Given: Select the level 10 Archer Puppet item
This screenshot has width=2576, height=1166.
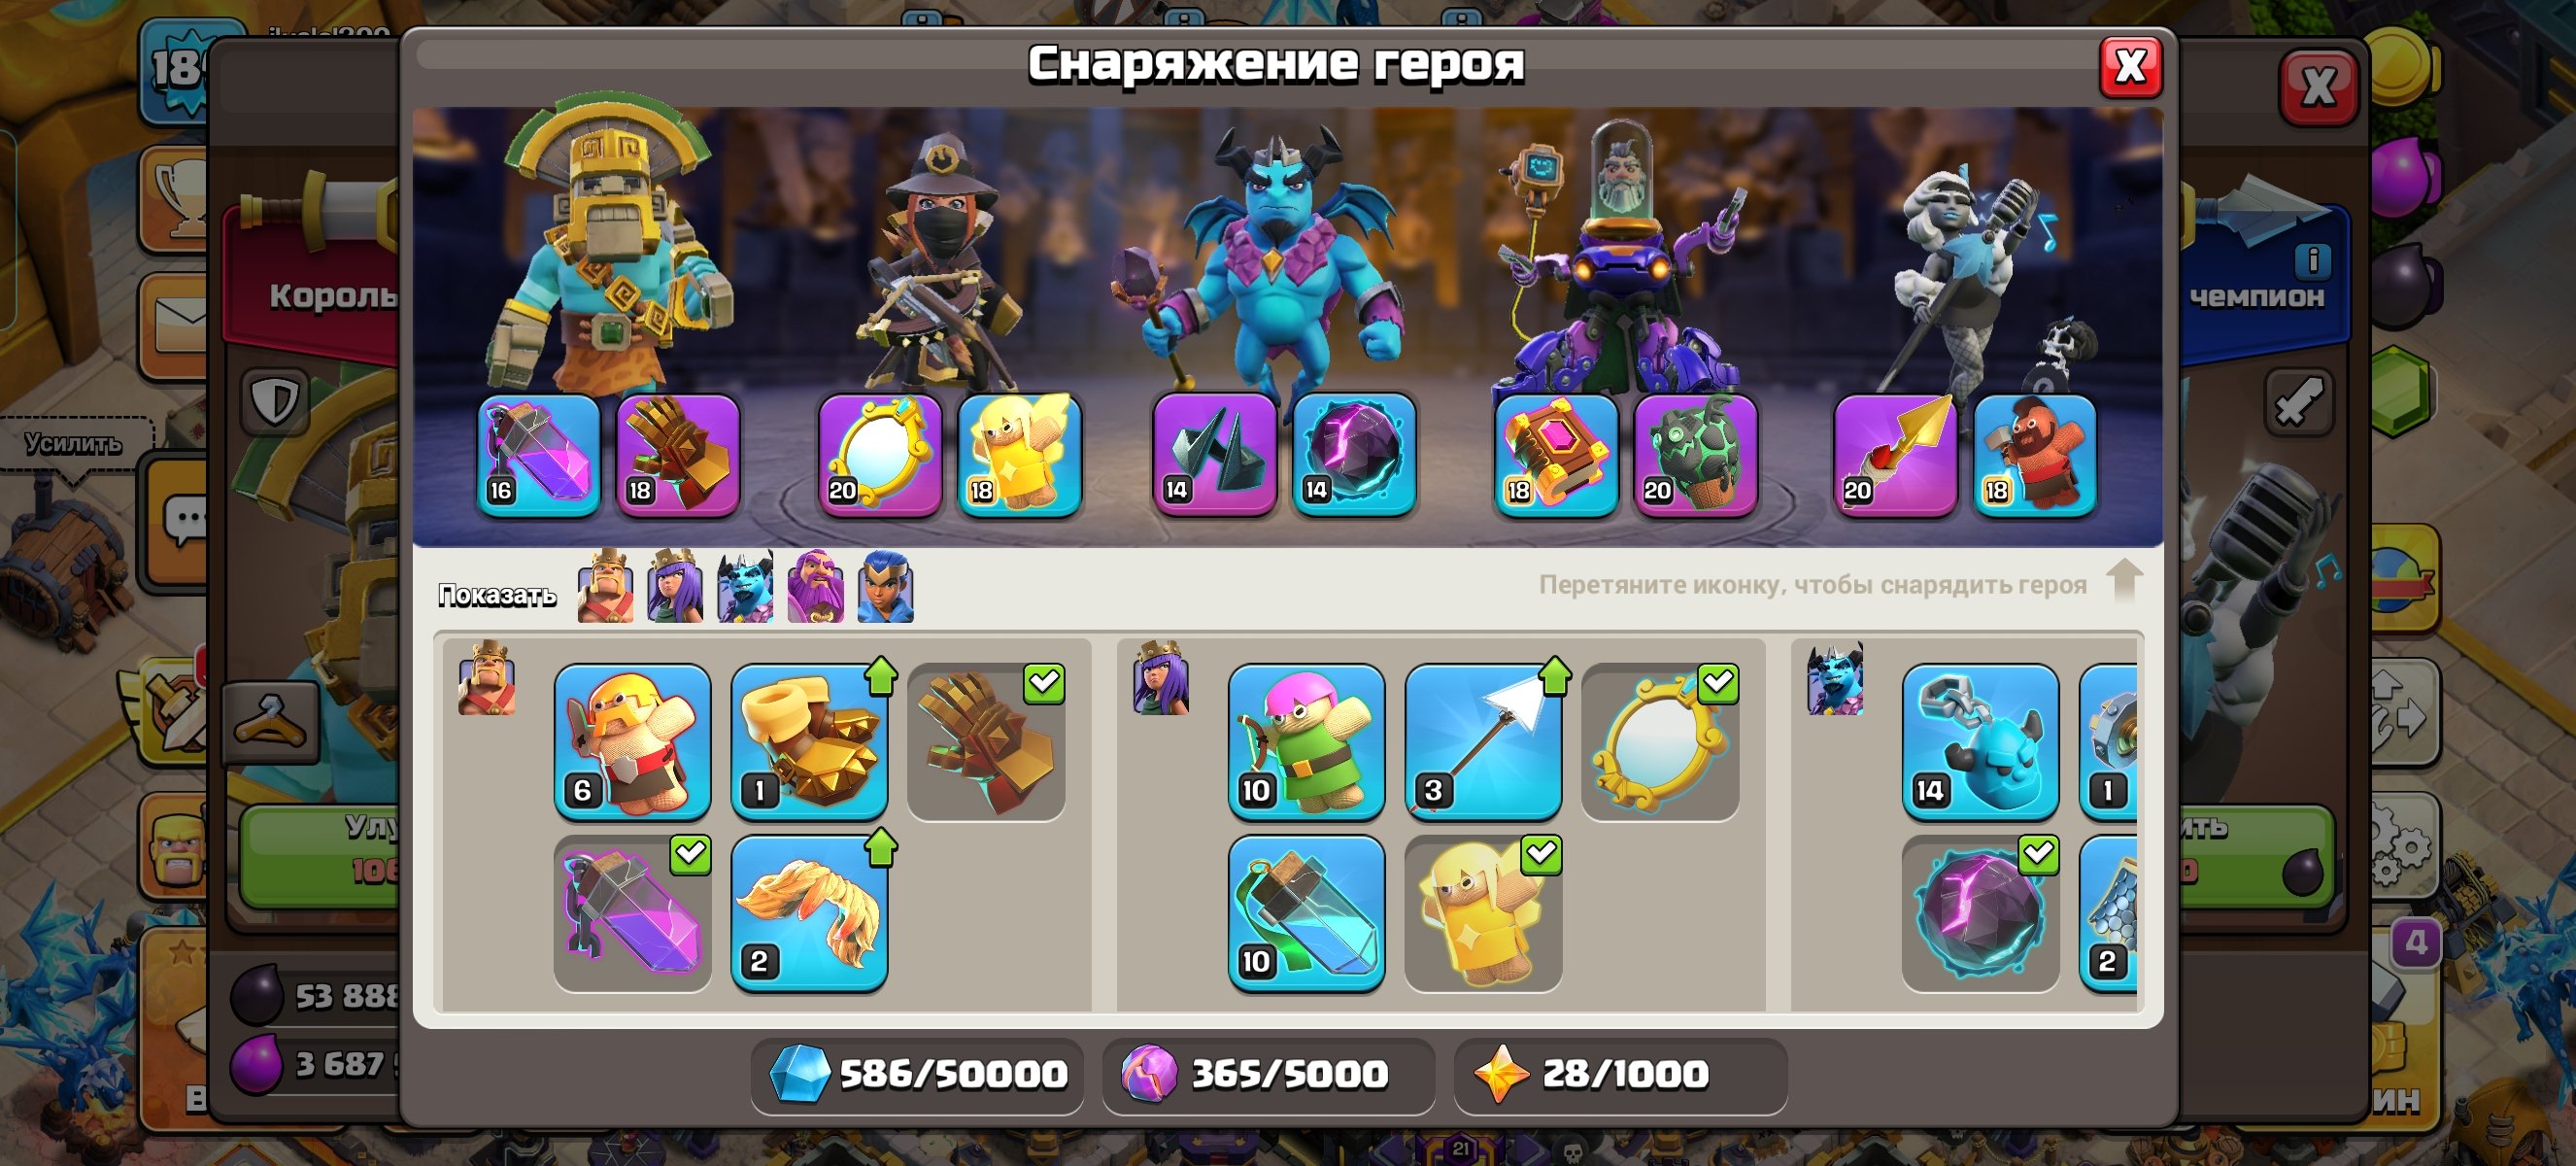Looking at the screenshot, I should click(1306, 741).
